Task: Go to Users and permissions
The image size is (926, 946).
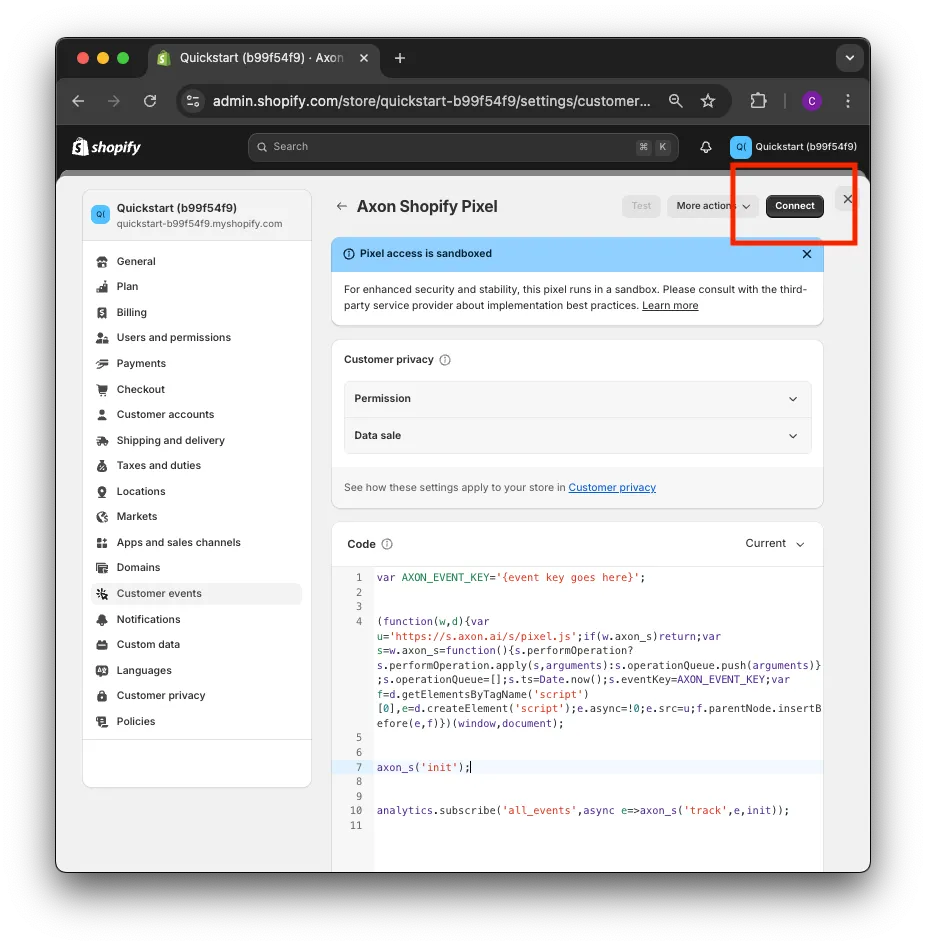Action: click(196, 338)
